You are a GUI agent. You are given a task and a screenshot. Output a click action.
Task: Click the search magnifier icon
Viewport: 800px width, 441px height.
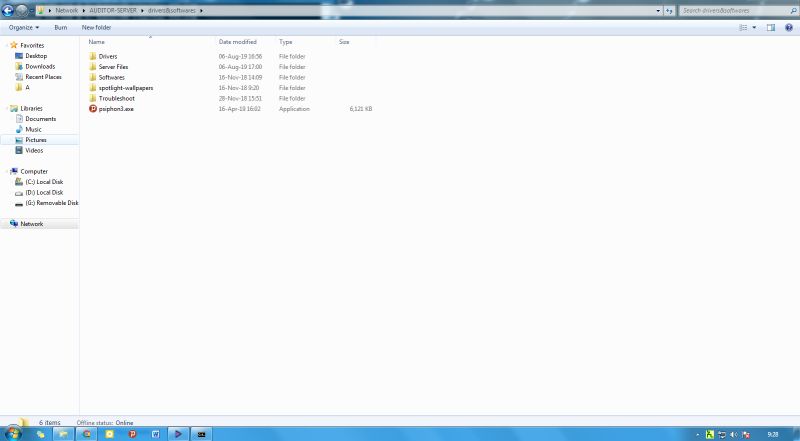tap(793, 10)
